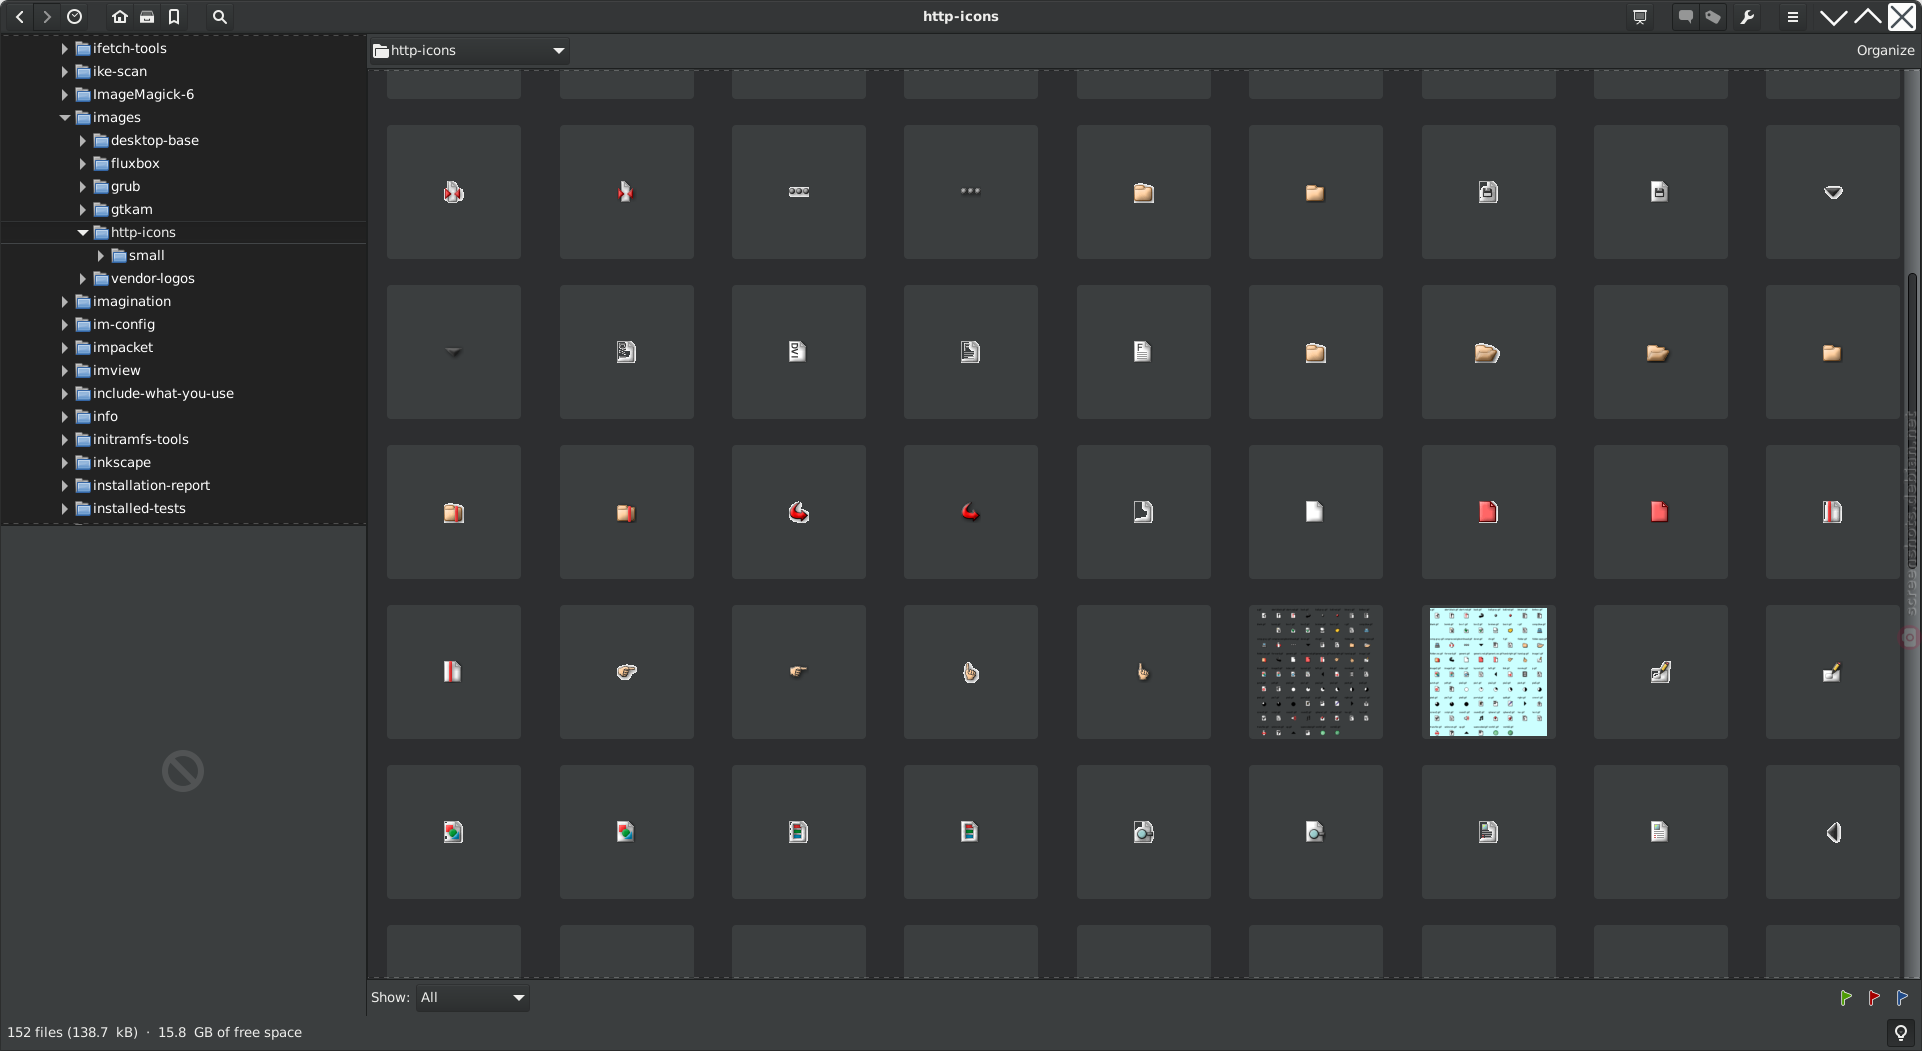
Task: Click the red selection flag
Action: (1874, 997)
